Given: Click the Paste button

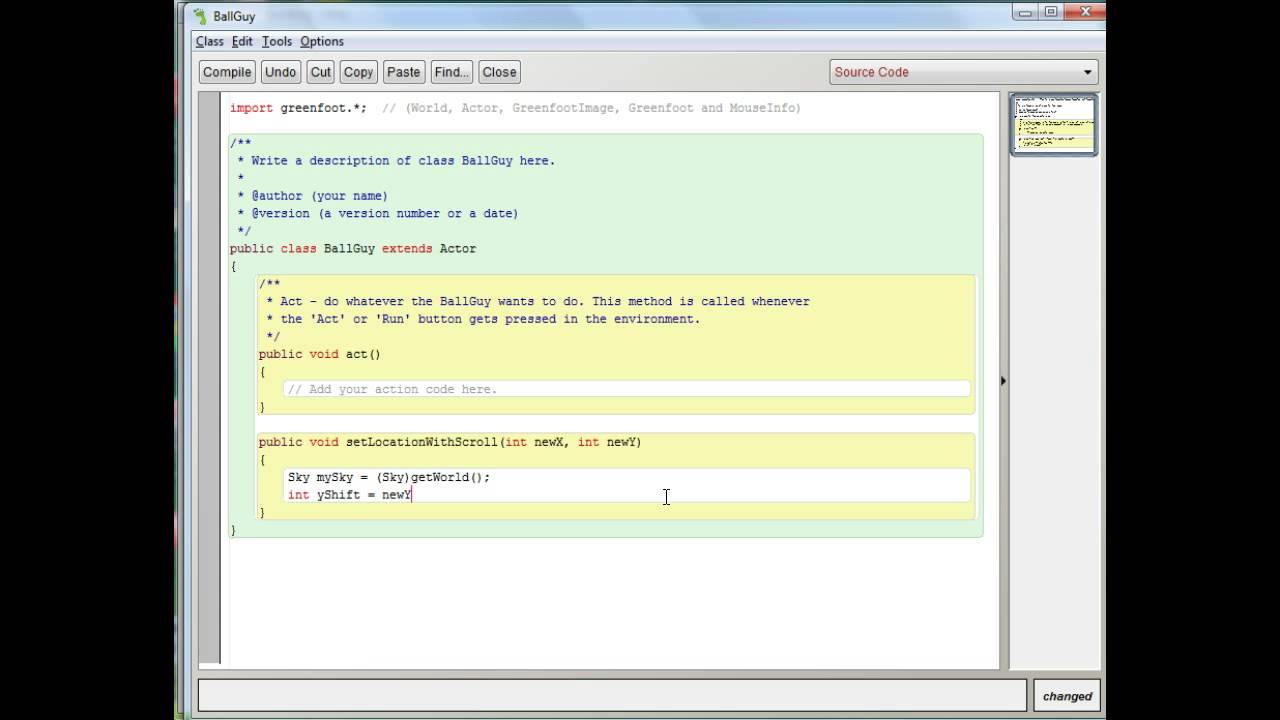Looking at the screenshot, I should coord(403,72).
